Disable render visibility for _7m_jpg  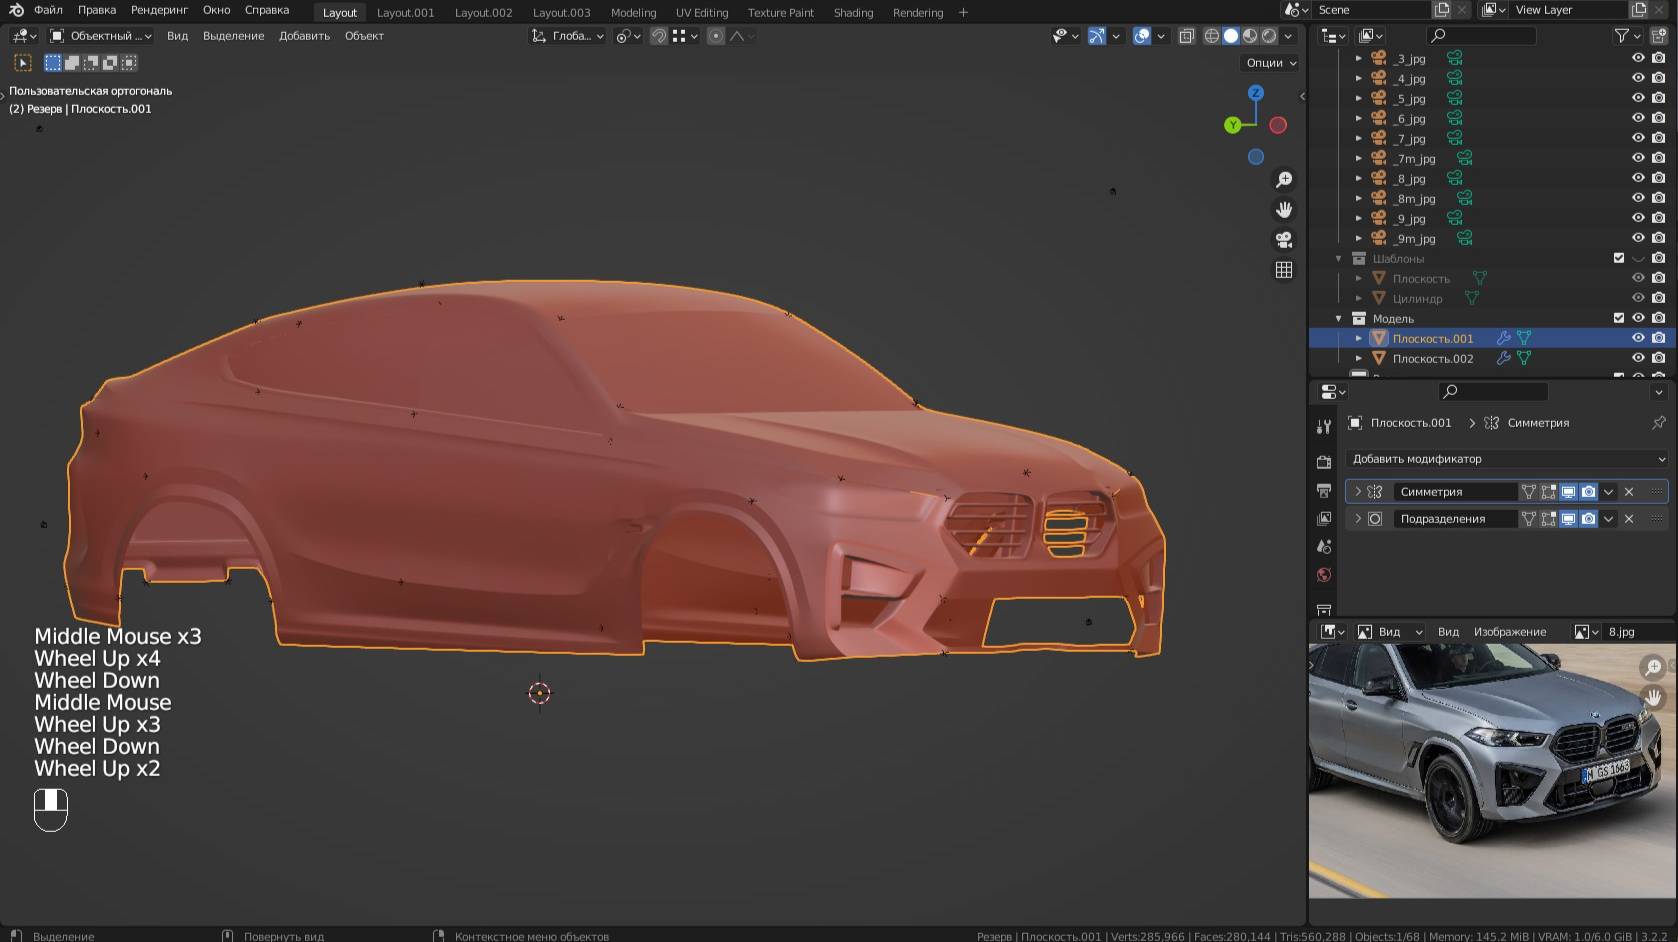(1657, 158)
